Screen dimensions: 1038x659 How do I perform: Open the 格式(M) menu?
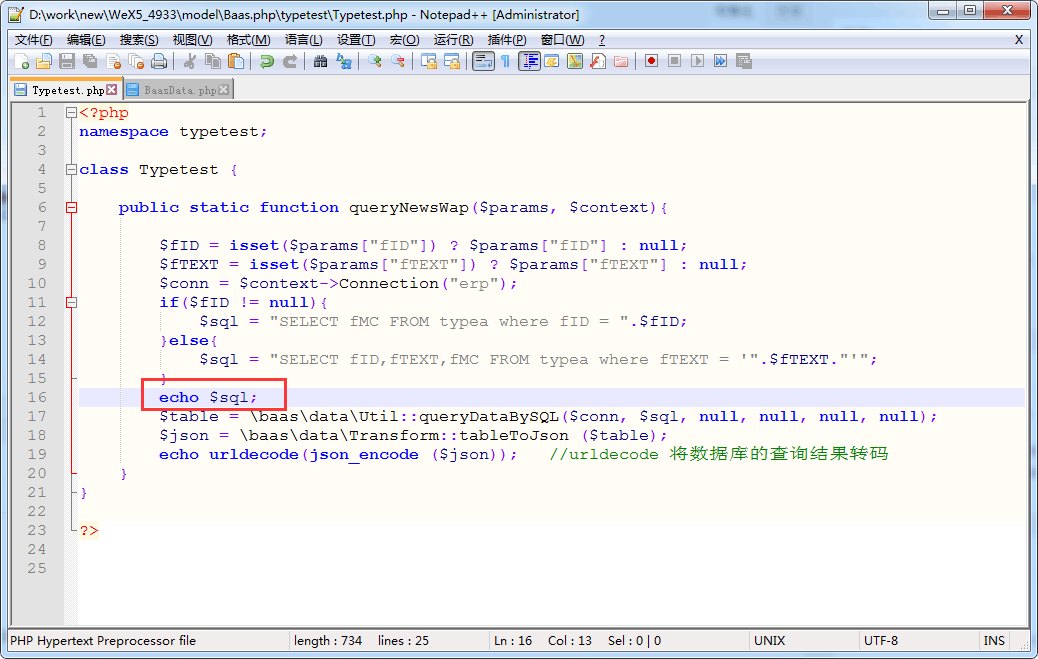click(x=248, y=40)
